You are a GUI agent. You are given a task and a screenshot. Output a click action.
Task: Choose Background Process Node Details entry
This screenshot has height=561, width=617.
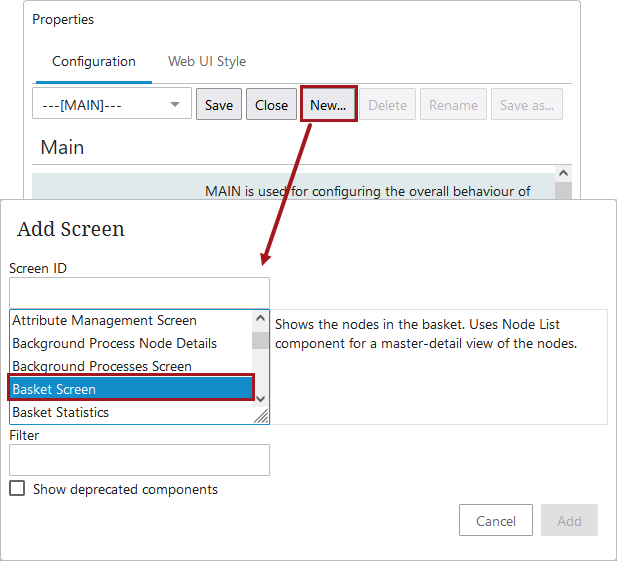[115, 344]
